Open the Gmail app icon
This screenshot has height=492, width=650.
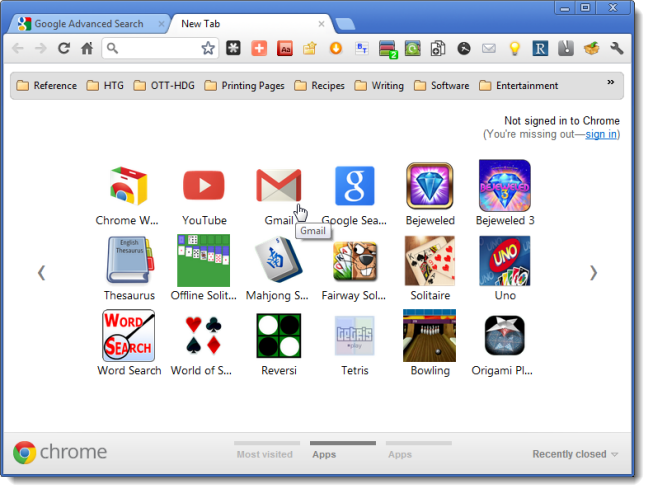tap(279, 185)
